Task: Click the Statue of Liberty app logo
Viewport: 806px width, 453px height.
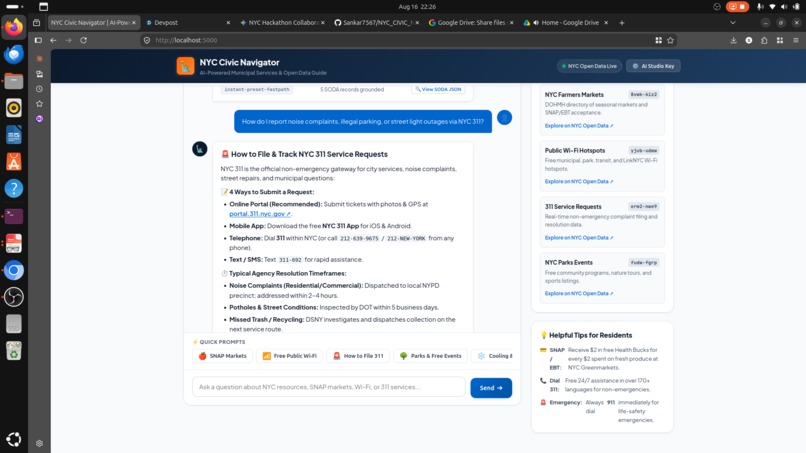Action: click(186, 66)
